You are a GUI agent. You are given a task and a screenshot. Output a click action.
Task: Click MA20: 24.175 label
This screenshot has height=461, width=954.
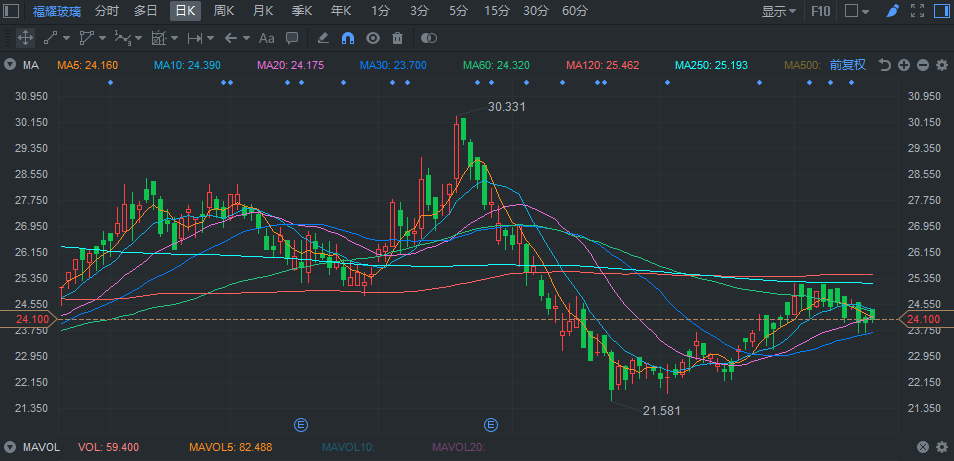tap(291, 65)
